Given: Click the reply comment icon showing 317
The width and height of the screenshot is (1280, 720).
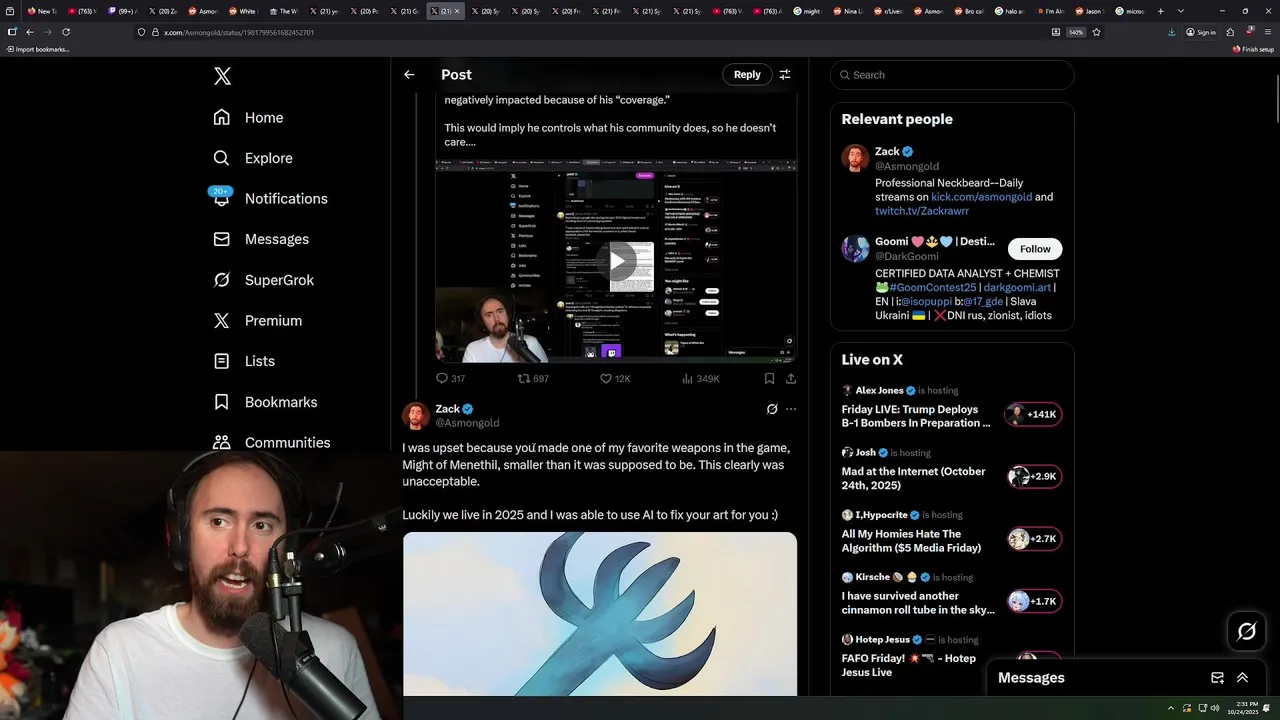Looking at the screenshot, I should coord(451,379).
